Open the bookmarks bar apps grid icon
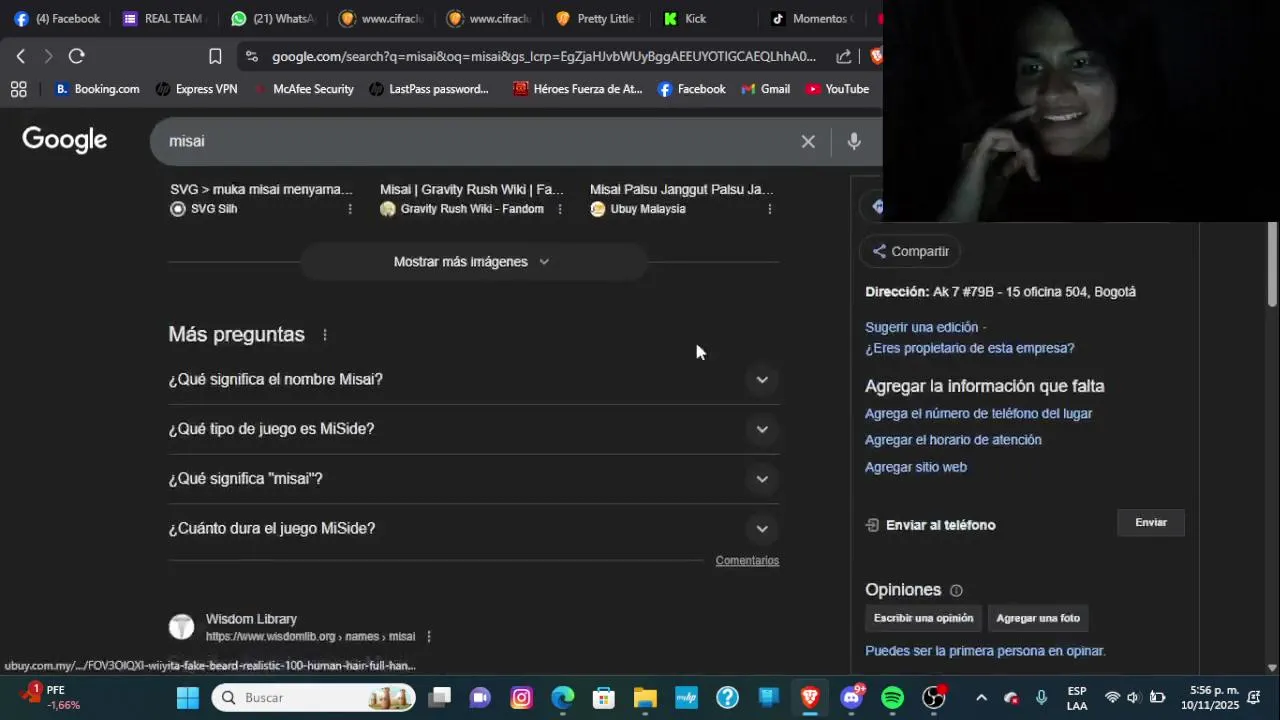The height and width of the screenshot is (720, 1280). (18, 89)
